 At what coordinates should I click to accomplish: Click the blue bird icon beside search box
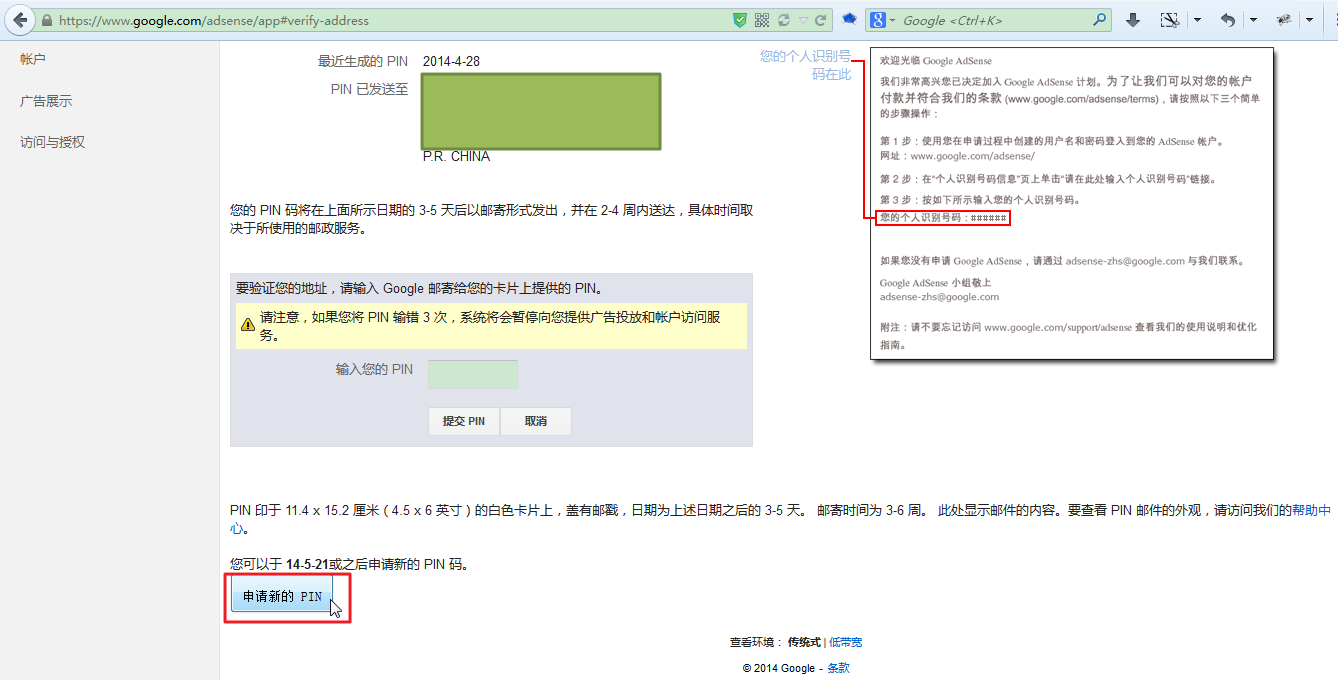pos(849,19)
